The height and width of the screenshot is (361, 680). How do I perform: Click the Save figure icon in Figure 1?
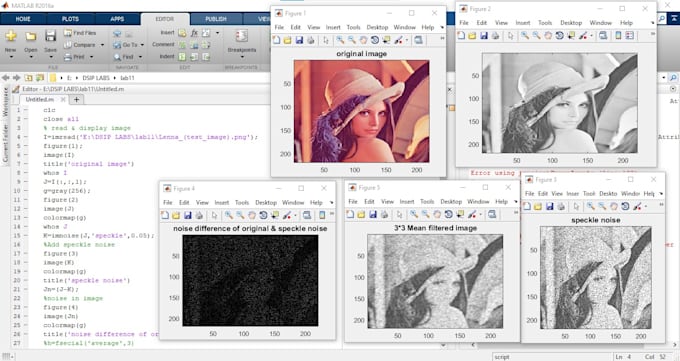click(x=299, y=40)
